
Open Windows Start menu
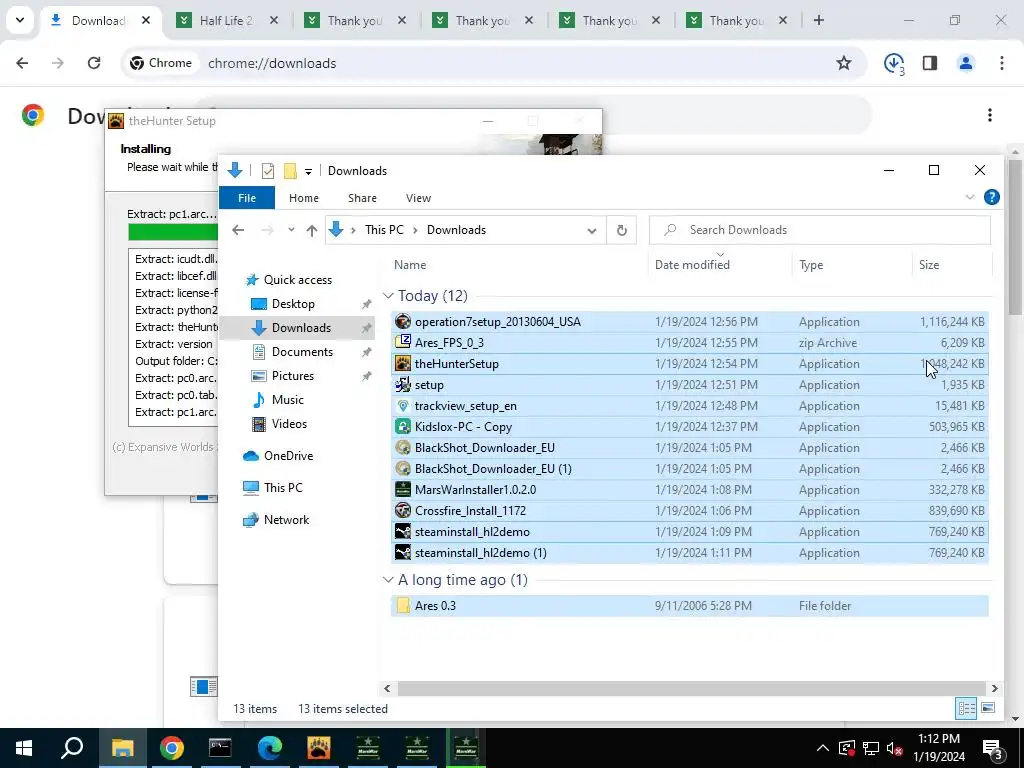point(24,748)
